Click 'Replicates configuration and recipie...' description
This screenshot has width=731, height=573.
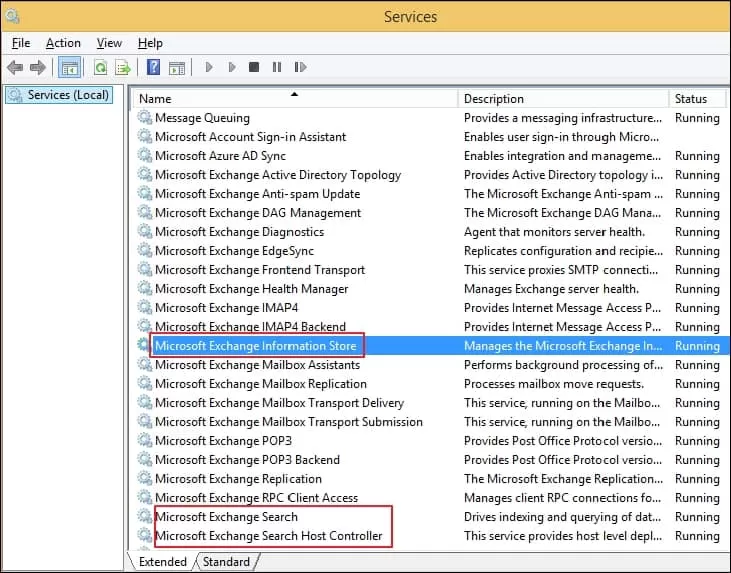coord(563,251)
